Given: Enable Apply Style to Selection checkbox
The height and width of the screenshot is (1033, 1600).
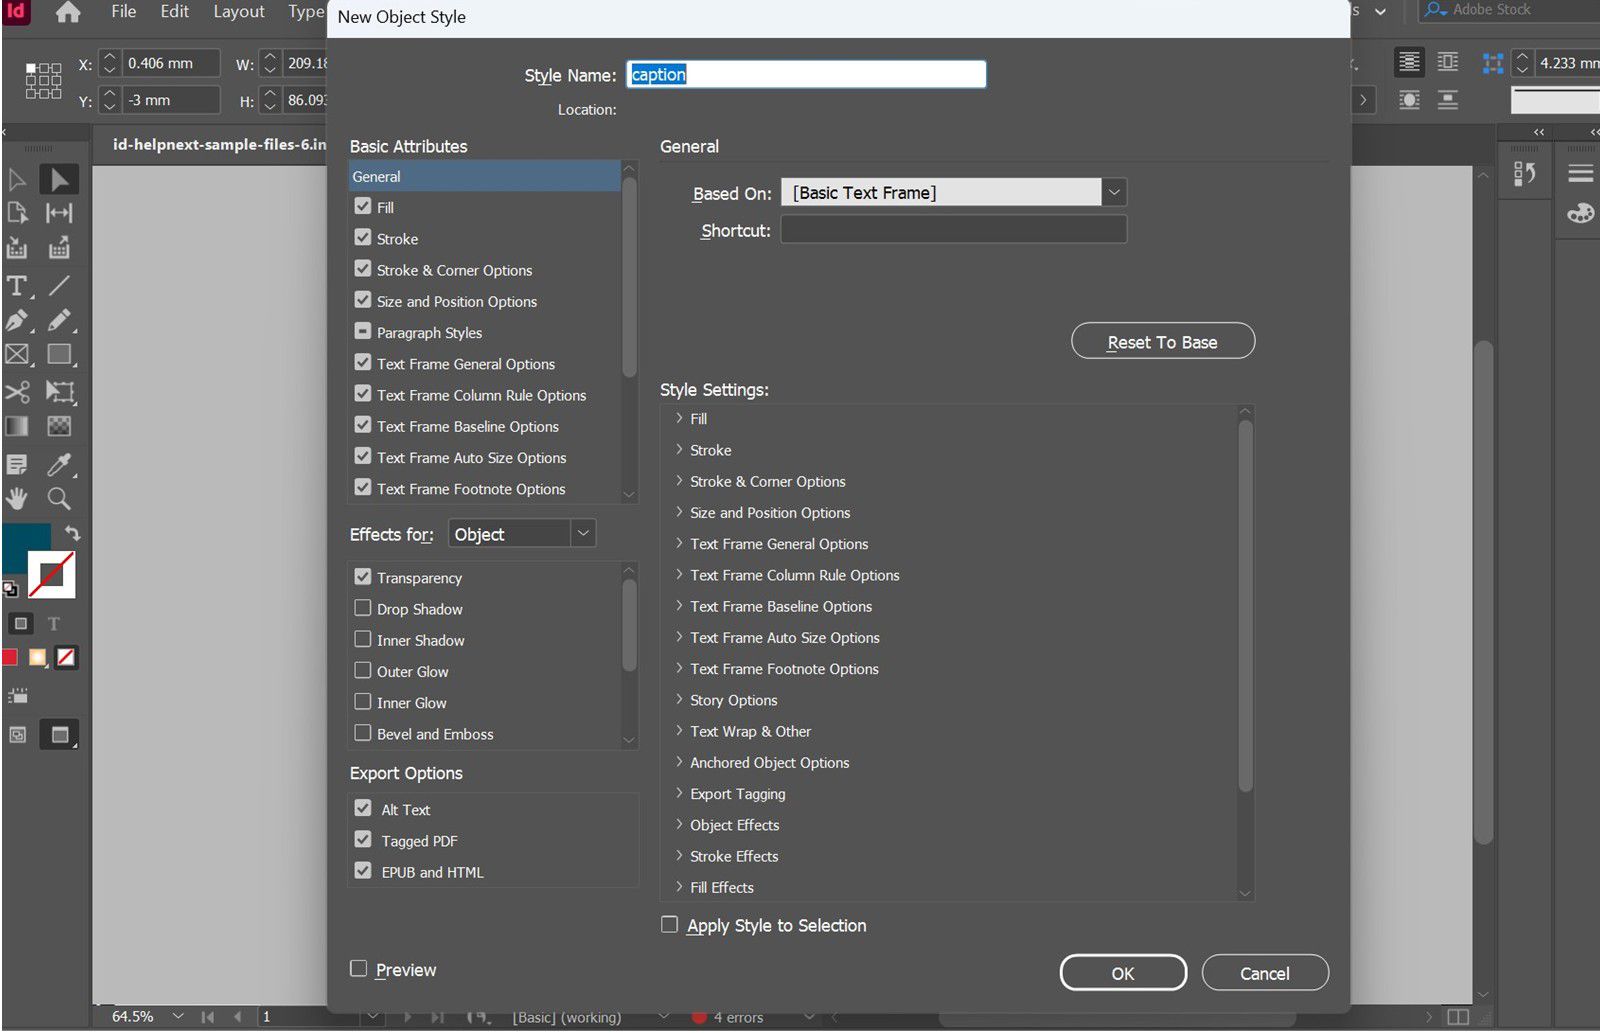Looking at the screenshot, I should (670, 925).
